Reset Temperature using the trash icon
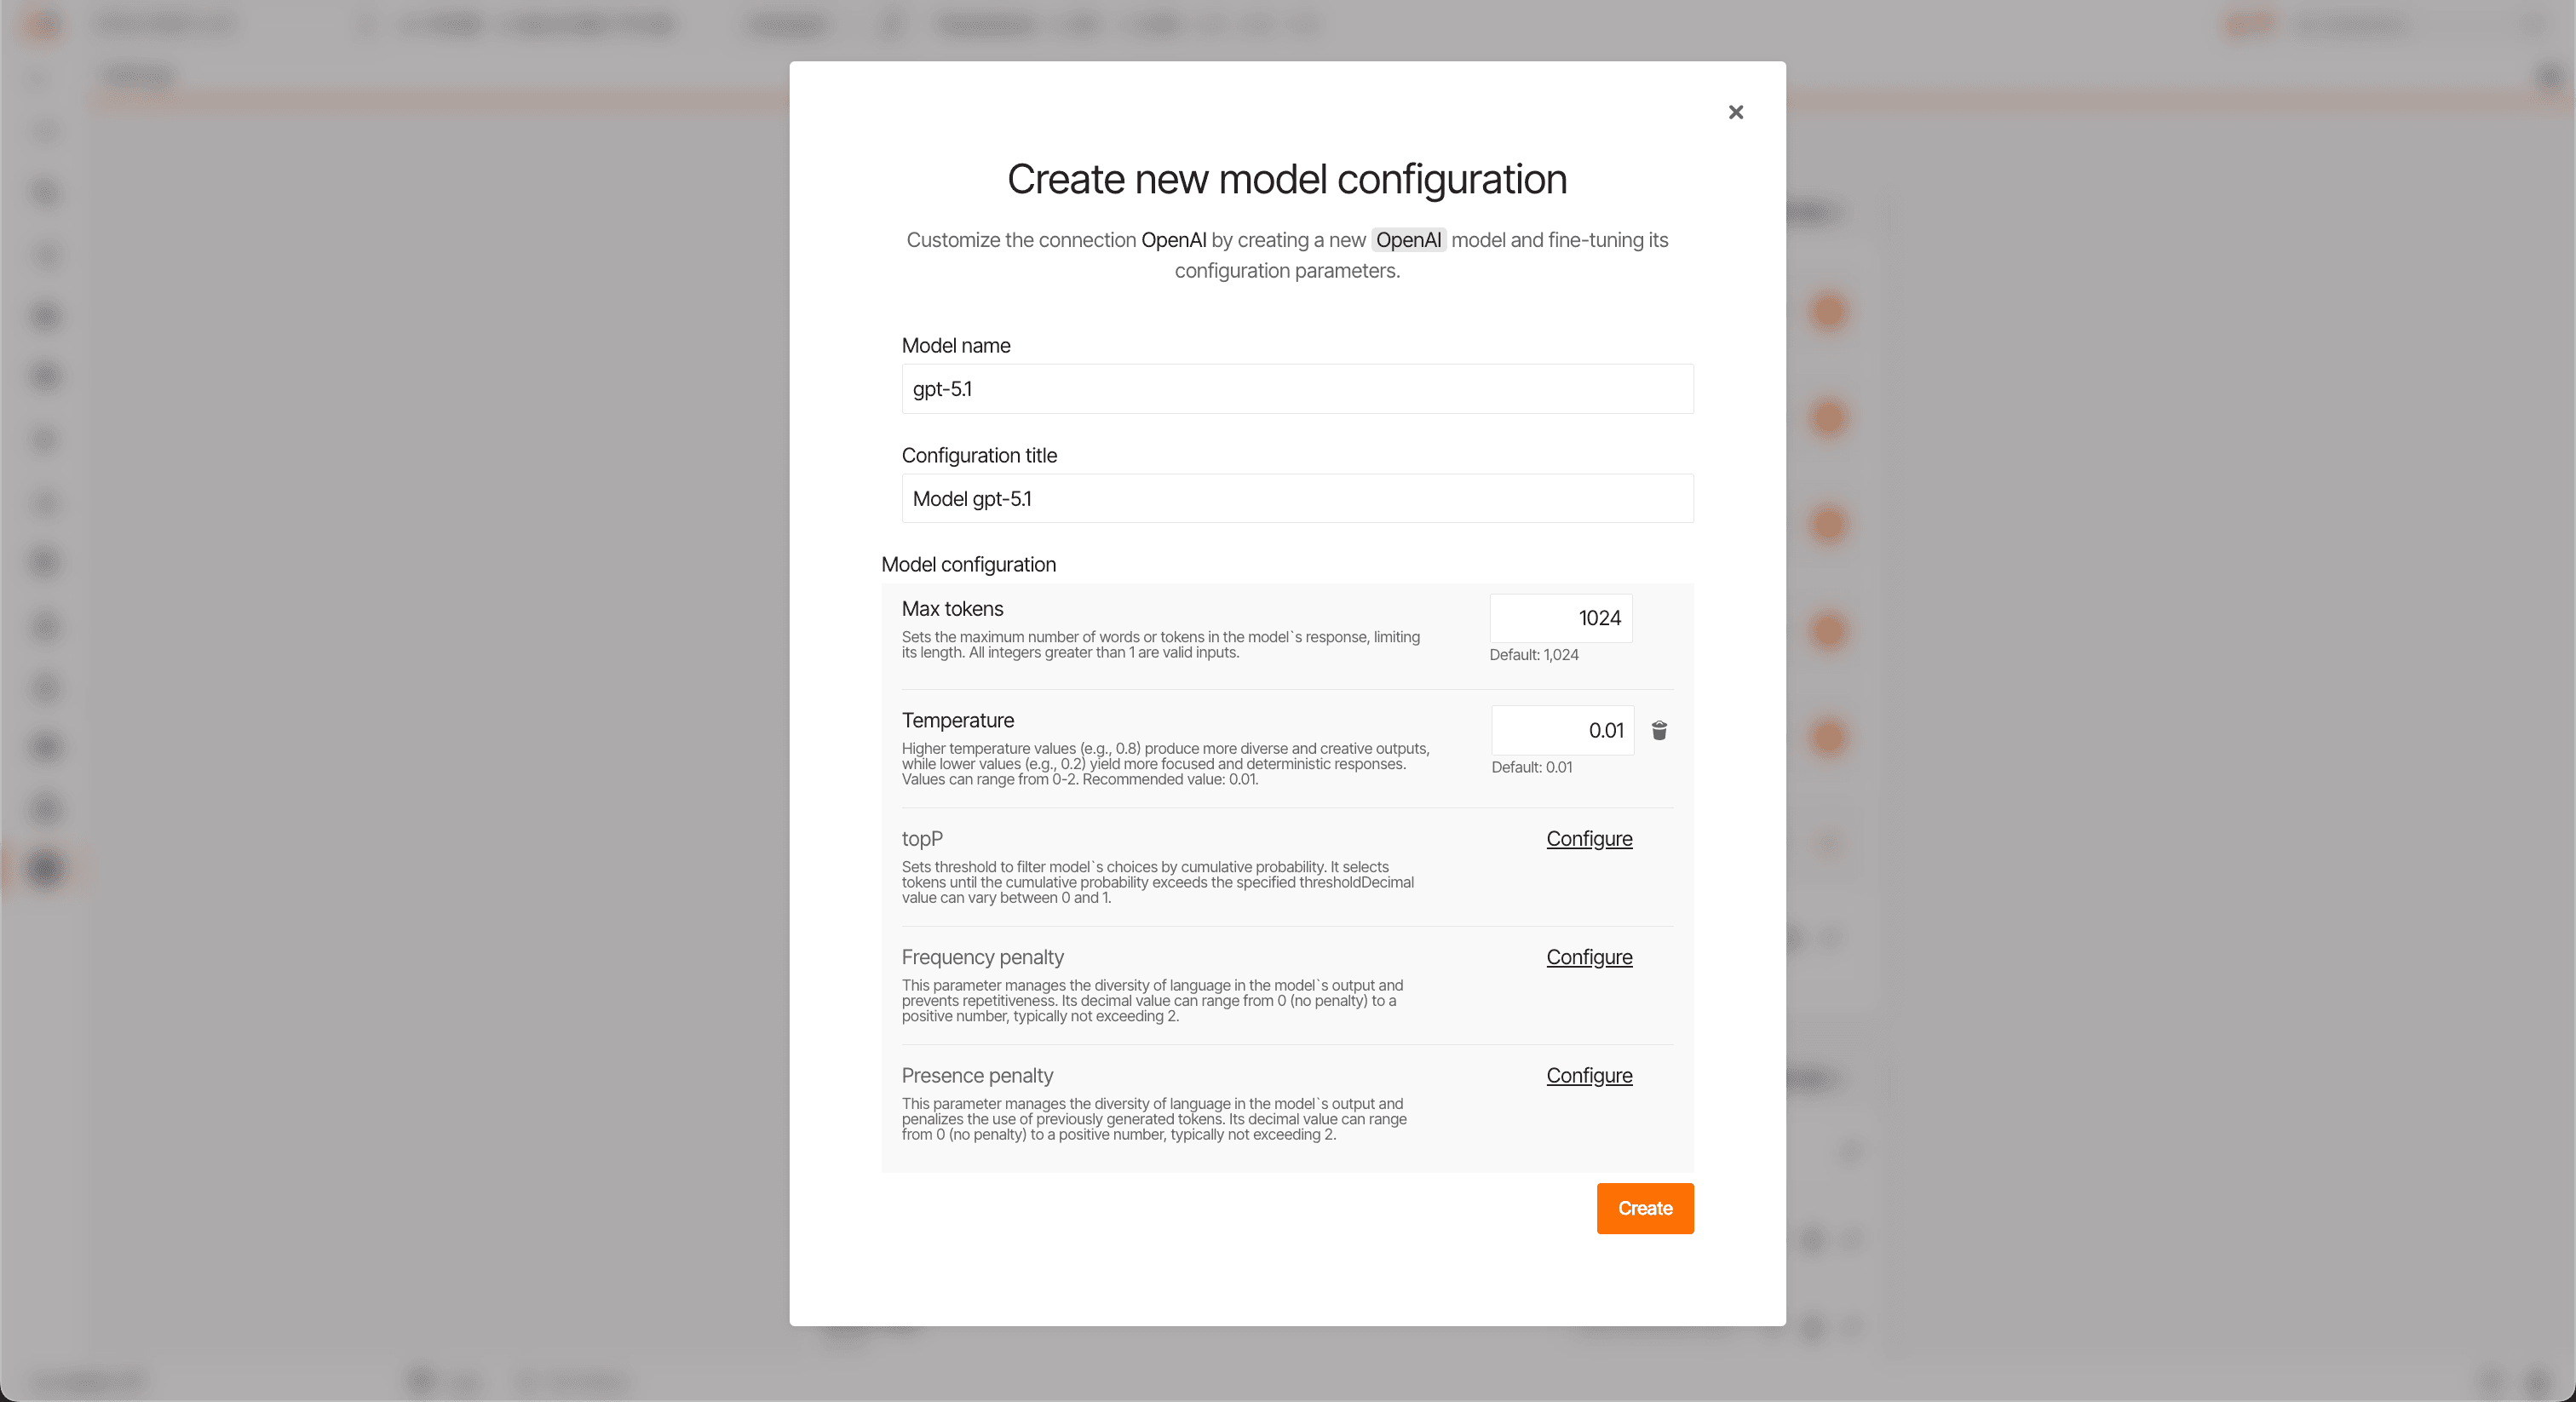 pos(1659,731)
